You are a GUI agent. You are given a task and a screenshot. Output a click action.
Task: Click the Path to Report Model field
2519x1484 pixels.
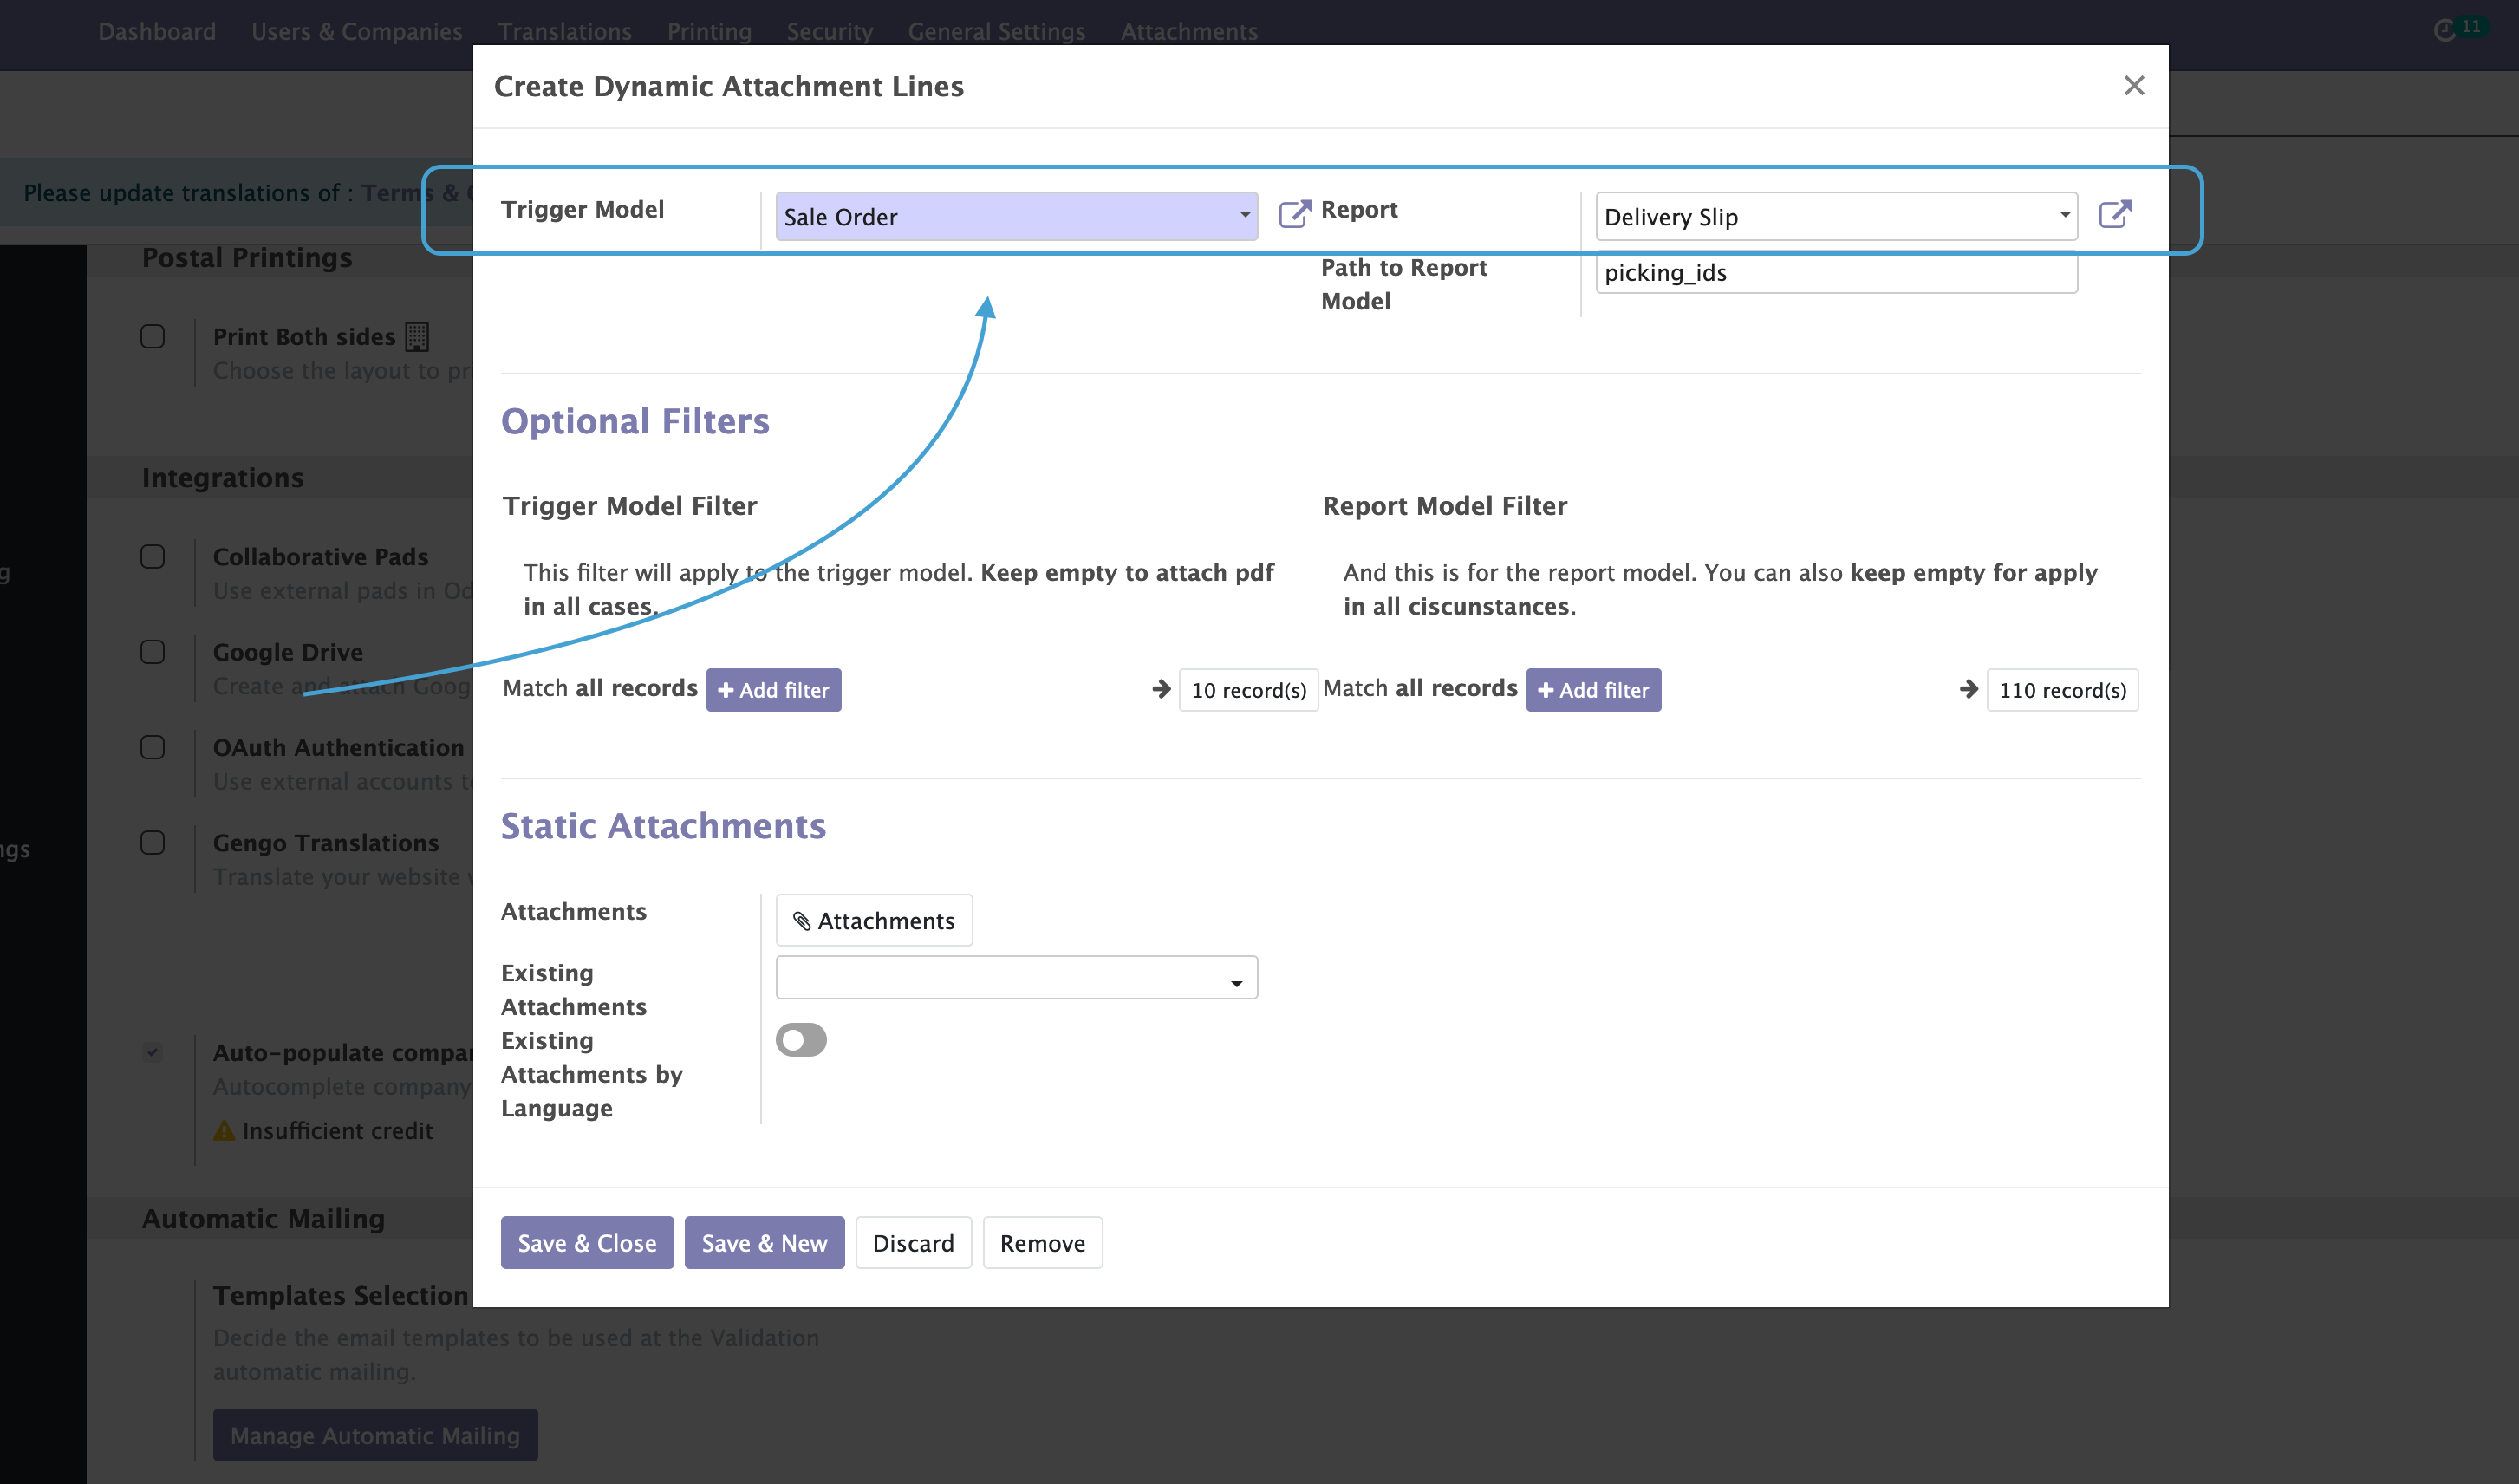point(1836,273)
